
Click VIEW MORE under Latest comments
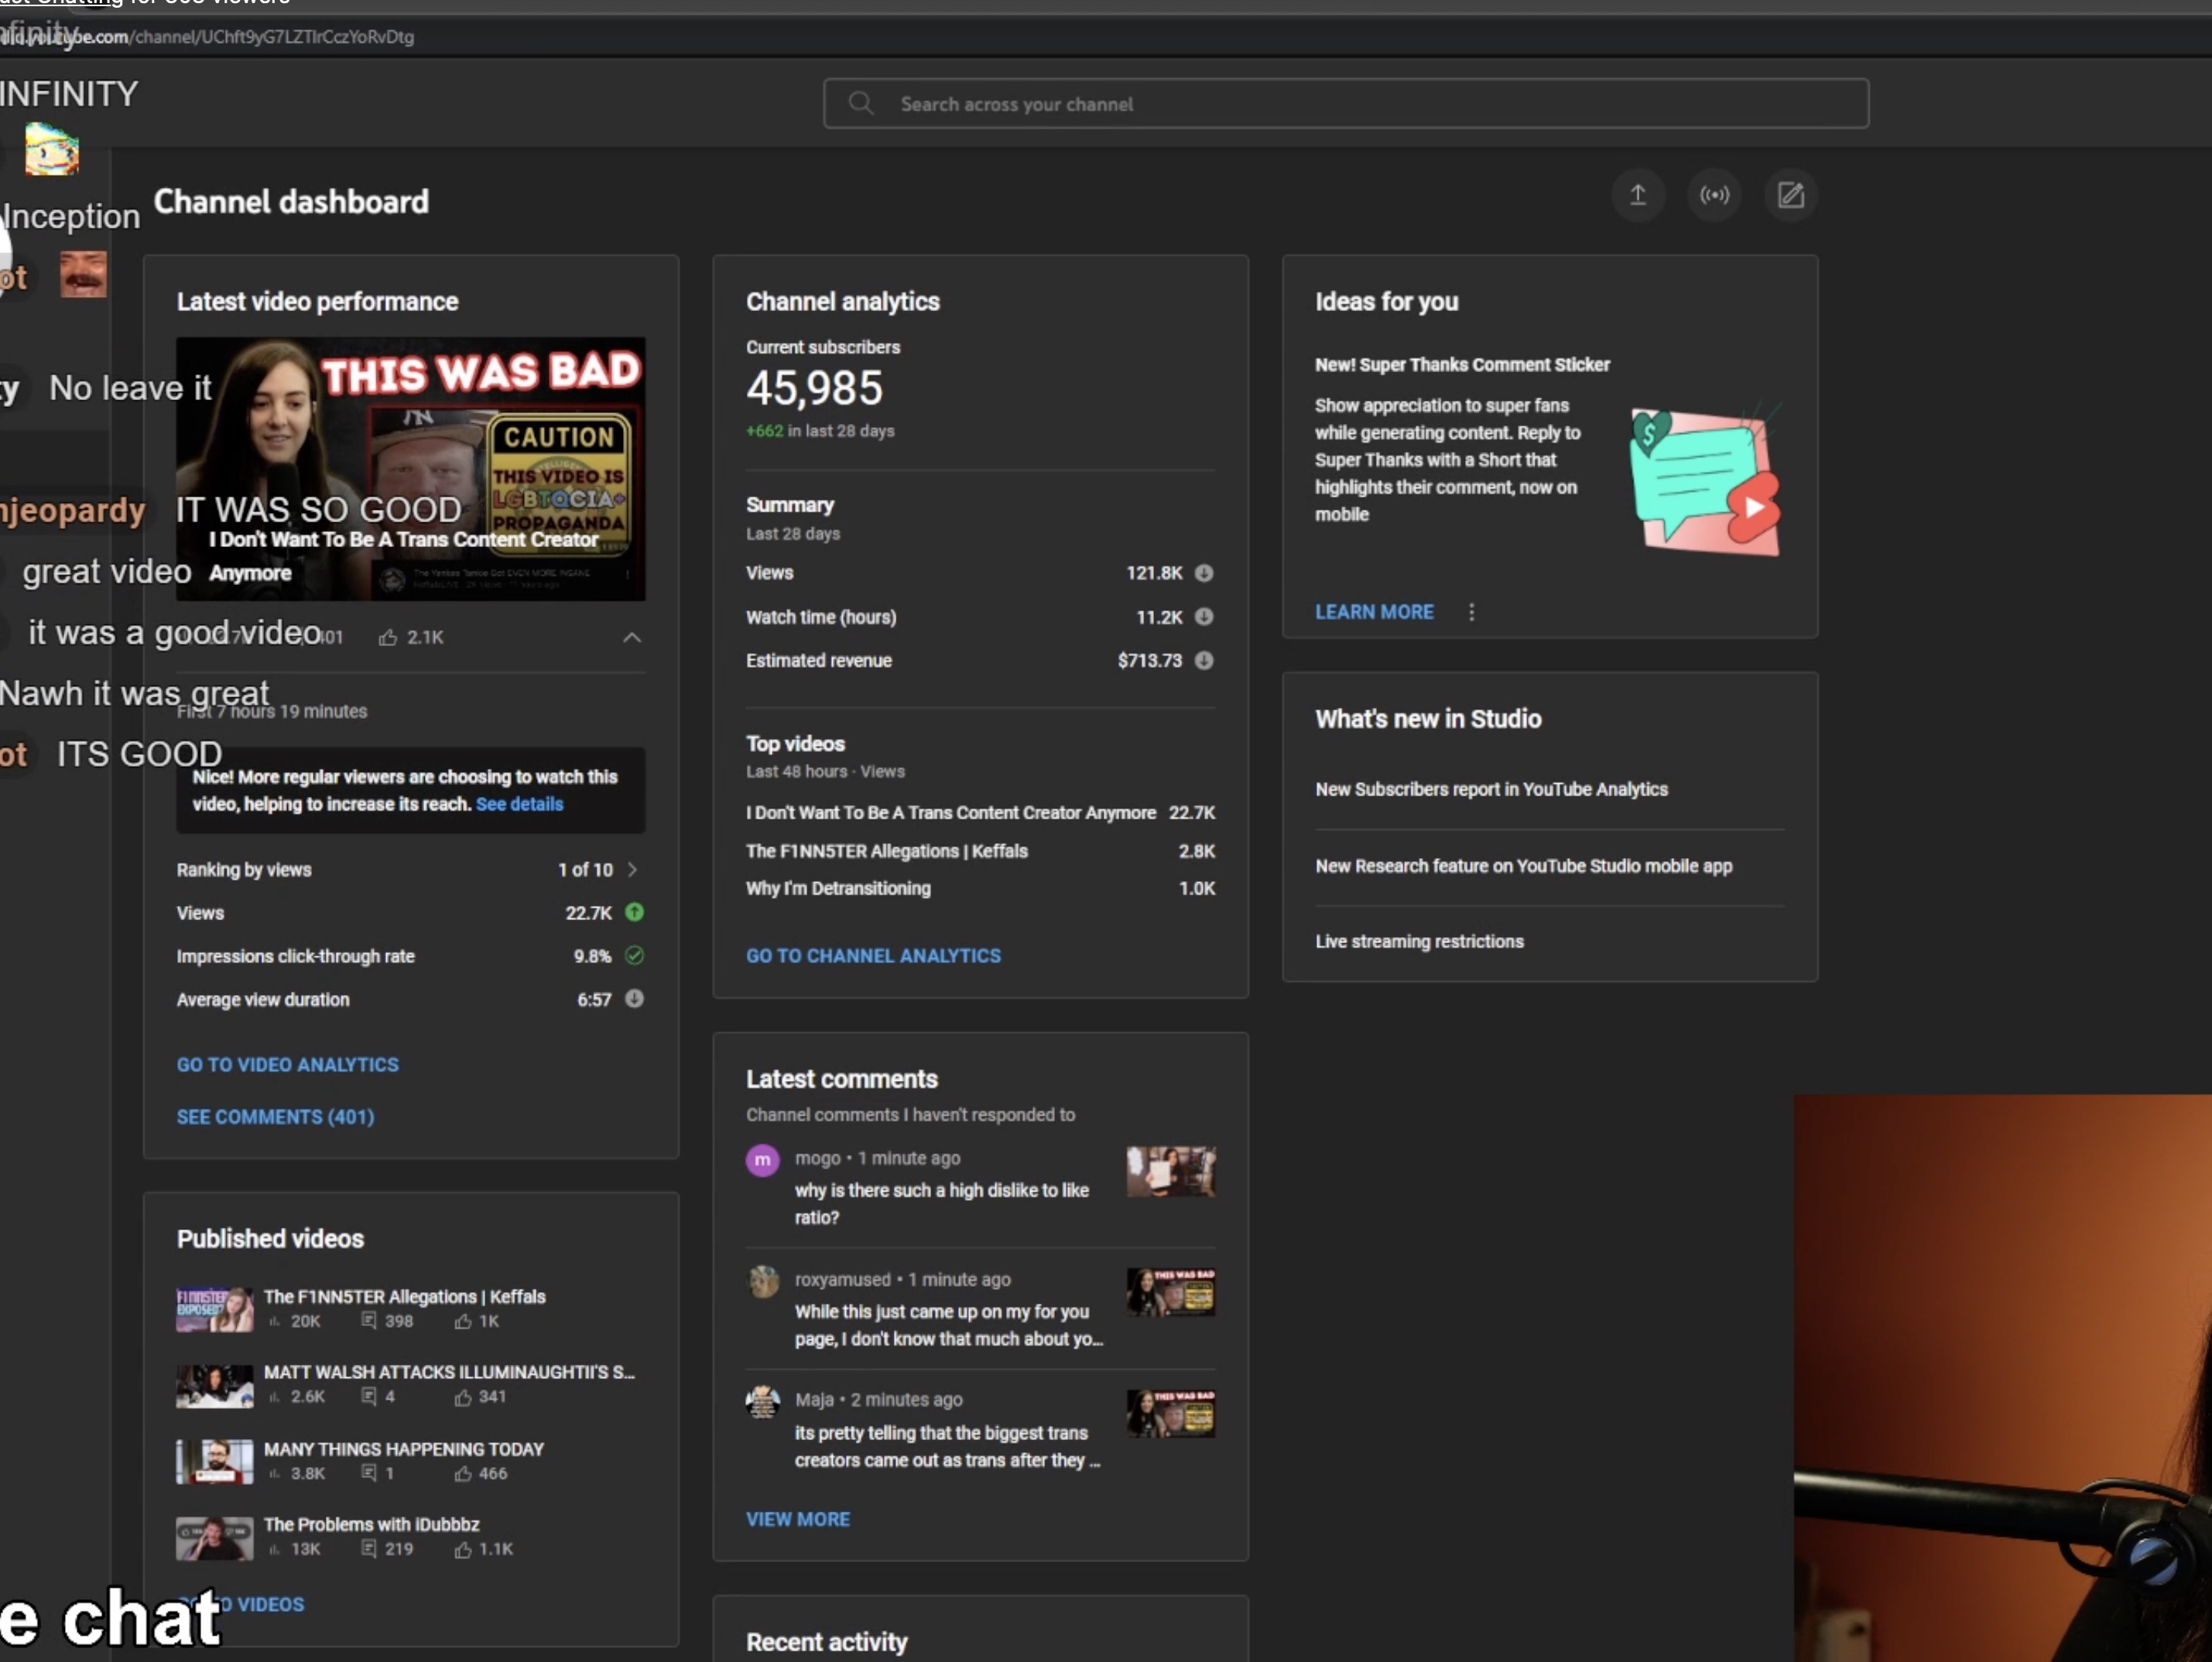tap(798, 1519)
